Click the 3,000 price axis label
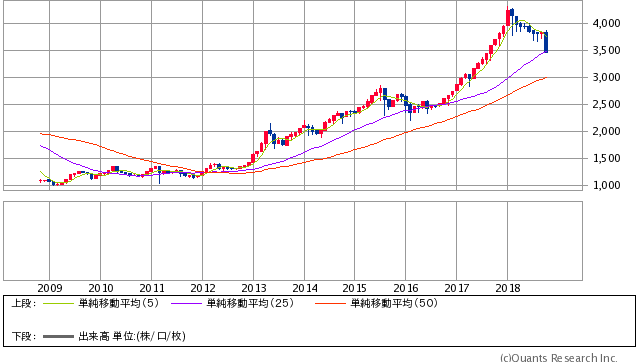 click(606, 77)
